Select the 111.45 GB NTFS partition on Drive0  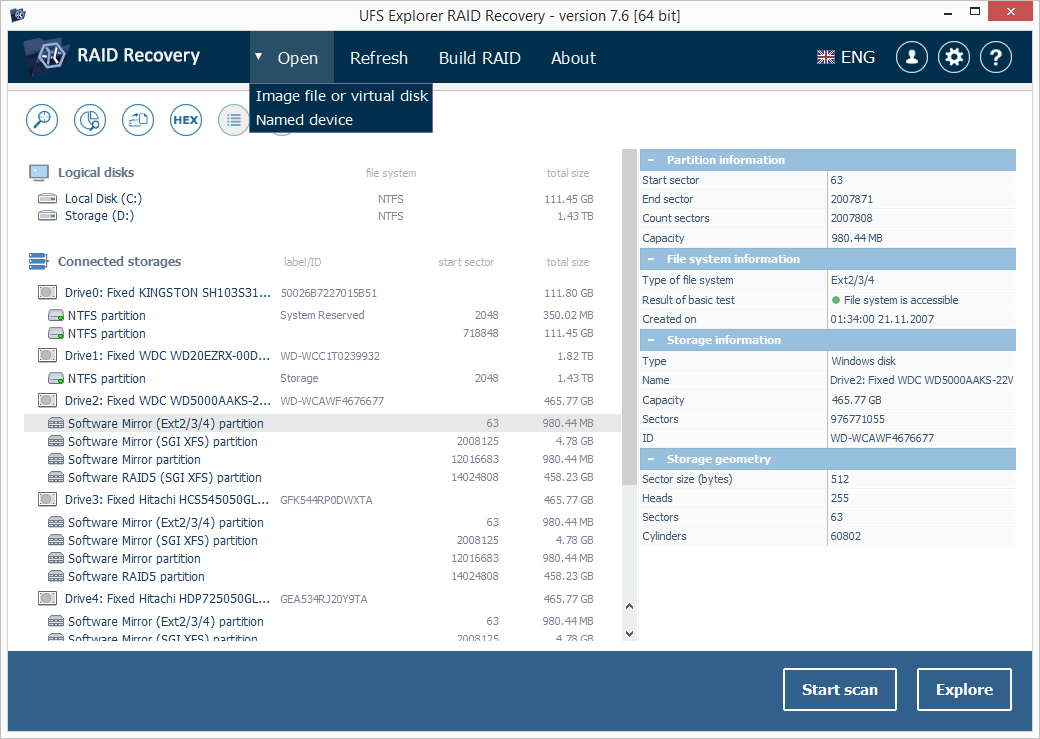[322, 333]
